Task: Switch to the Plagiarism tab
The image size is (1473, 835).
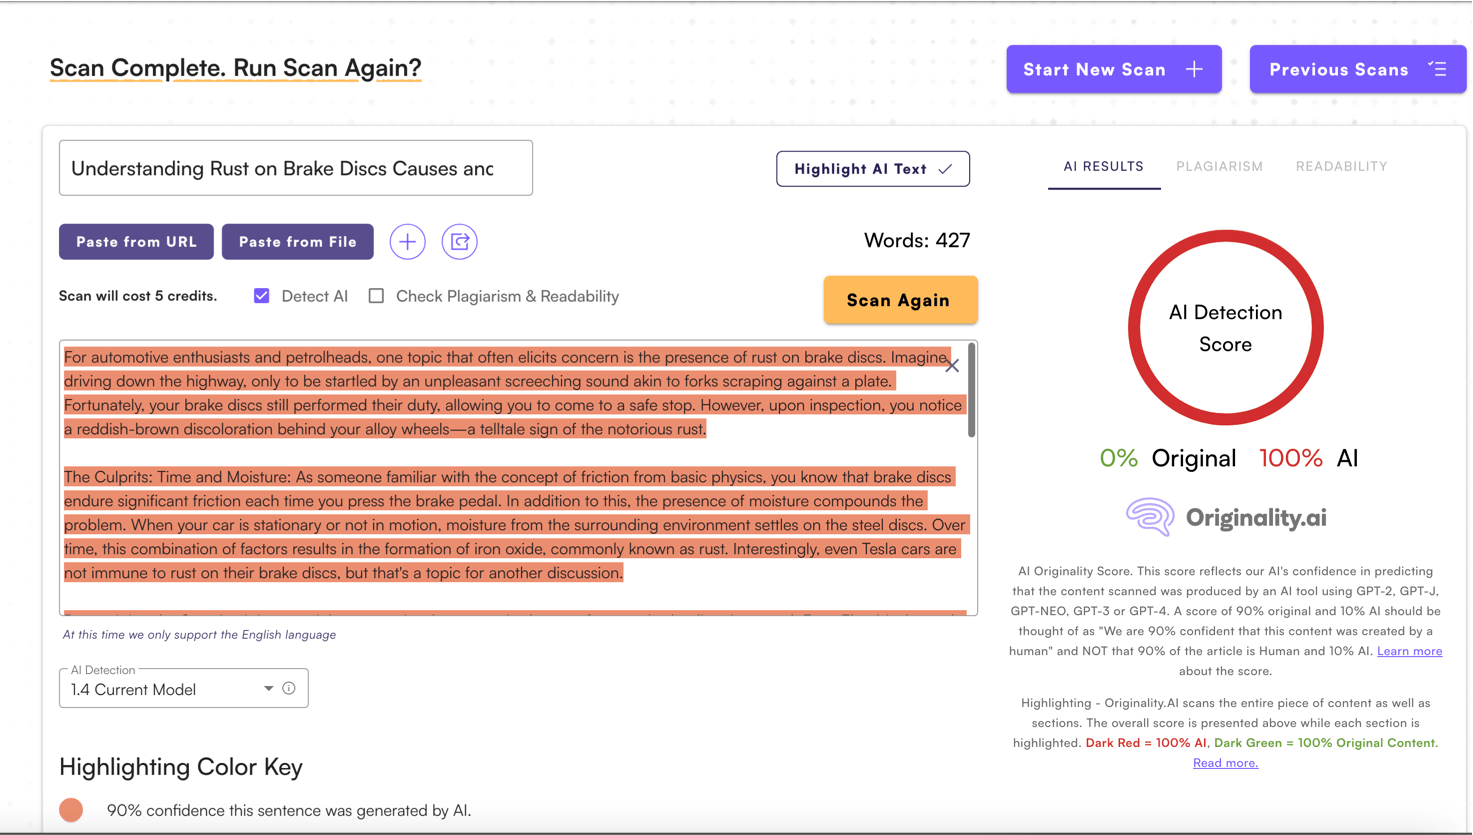Action: point(1219,166)
